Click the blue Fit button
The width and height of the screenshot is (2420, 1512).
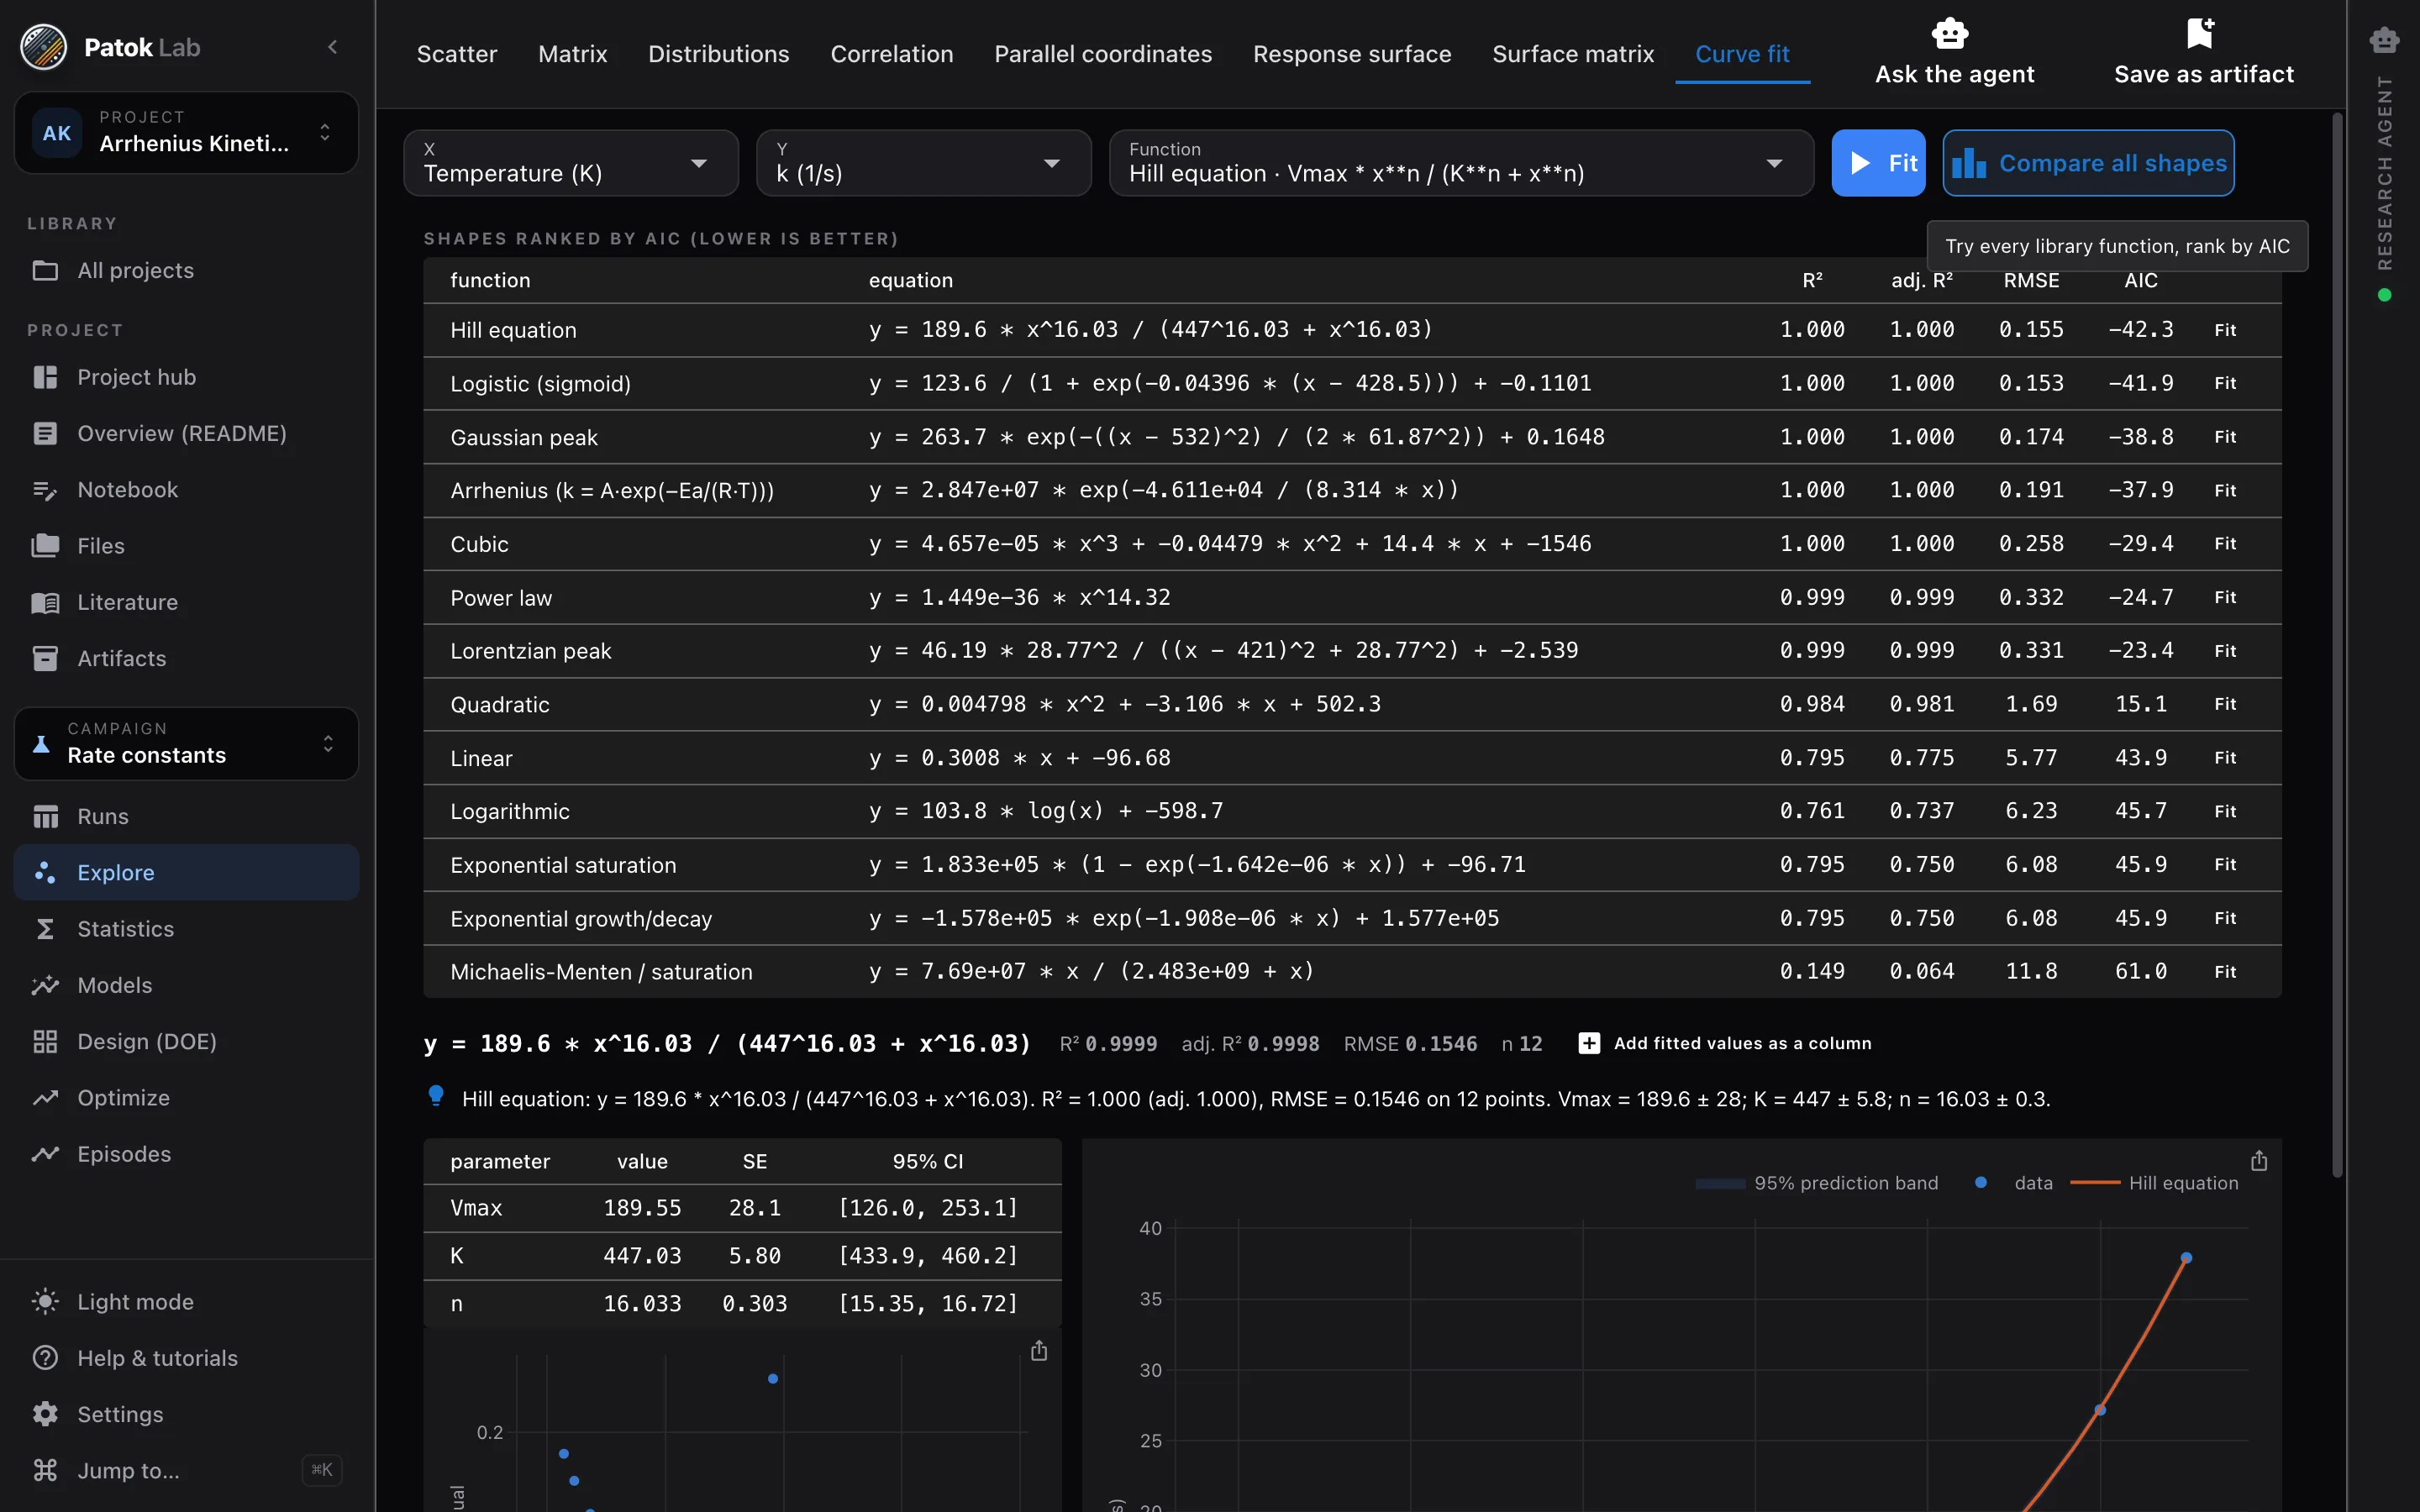pyautogui.click(x=1878, y=163)
